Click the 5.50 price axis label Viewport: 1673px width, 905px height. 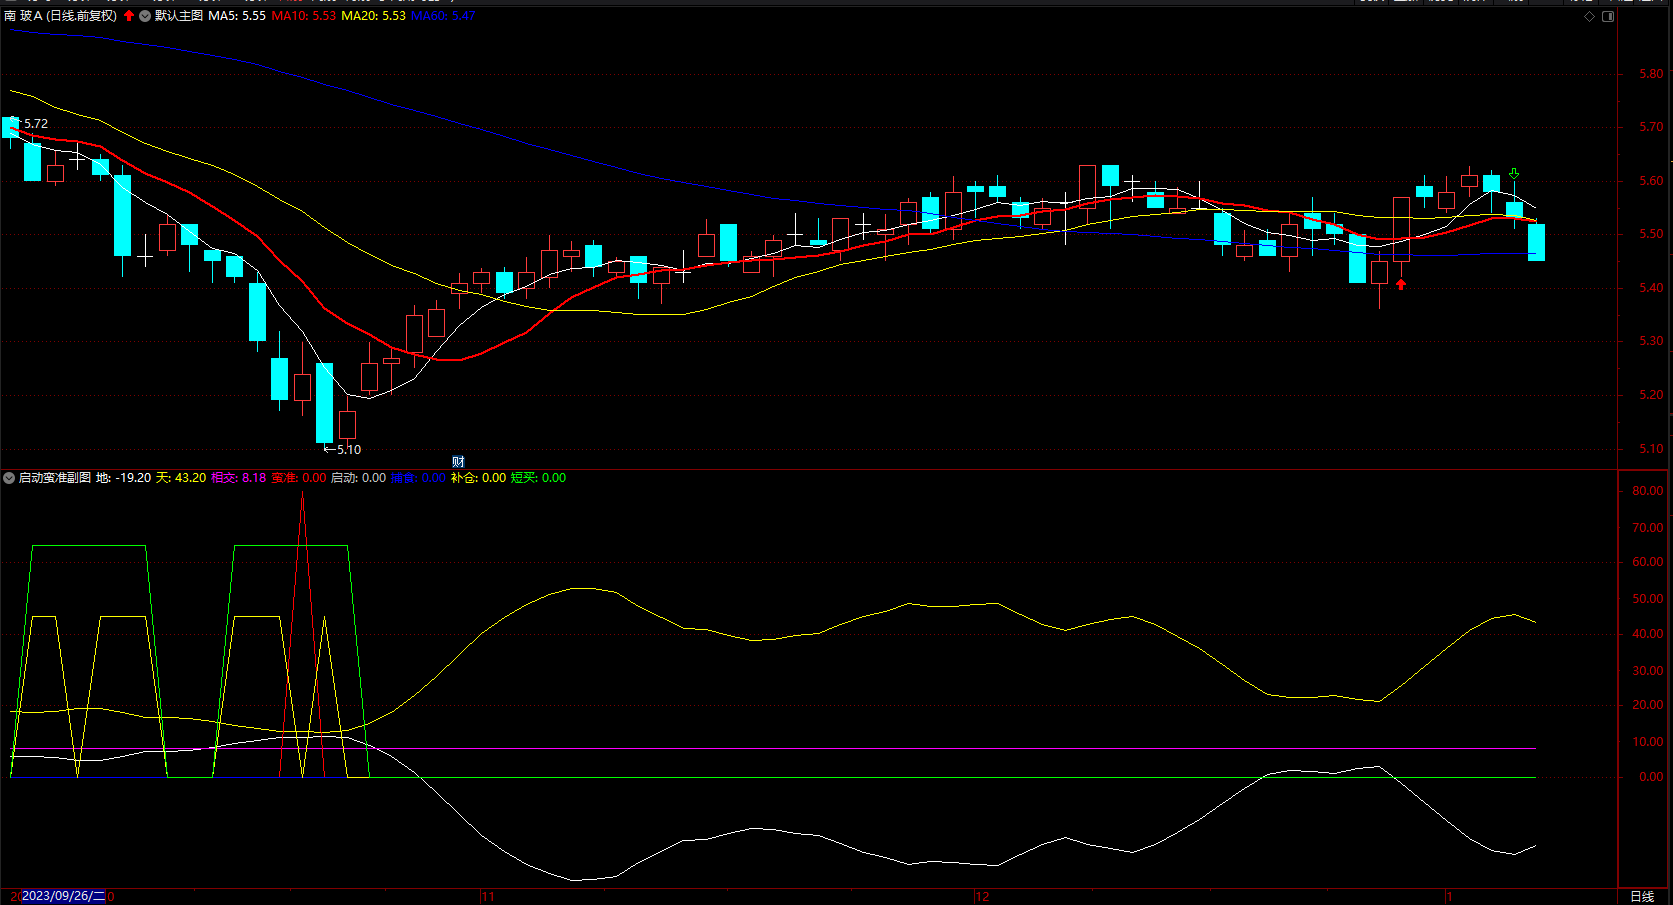pyautogui.click(x=1651, y=234)
